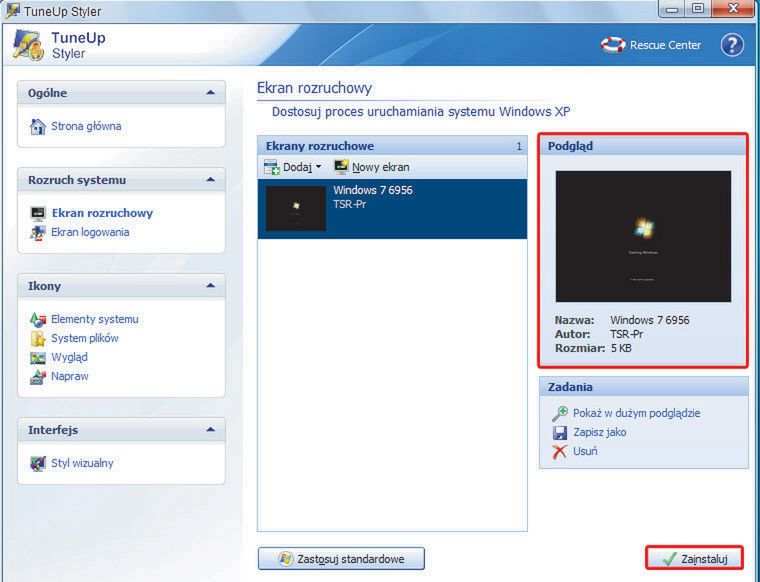760x582 pixels.
Task: Collapse the Interfejs panel
Action: pos(210,429)
